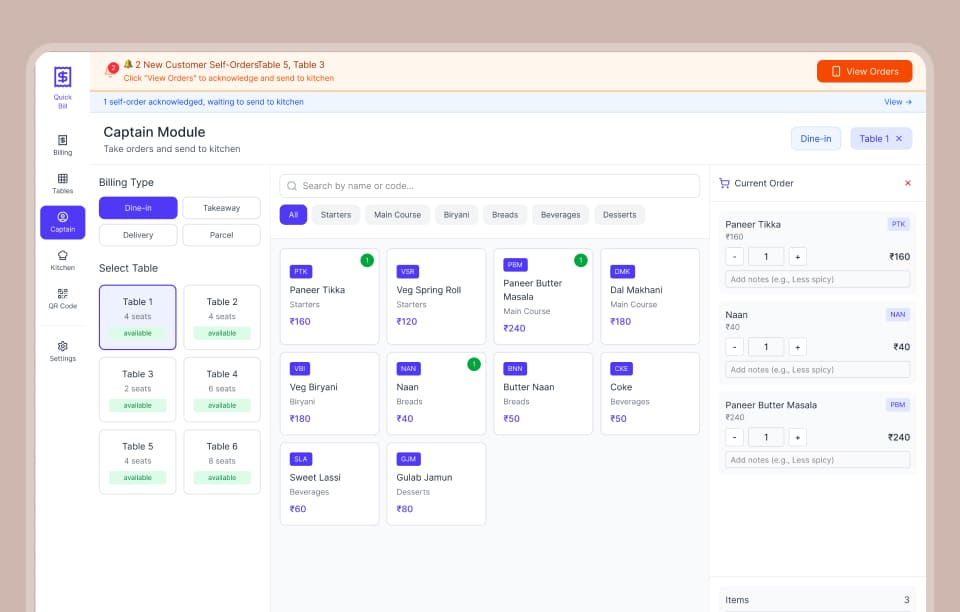960x612 pixels.
Task: Click the View Orders button
Action: pyautogui.click(x=864, y=72)
